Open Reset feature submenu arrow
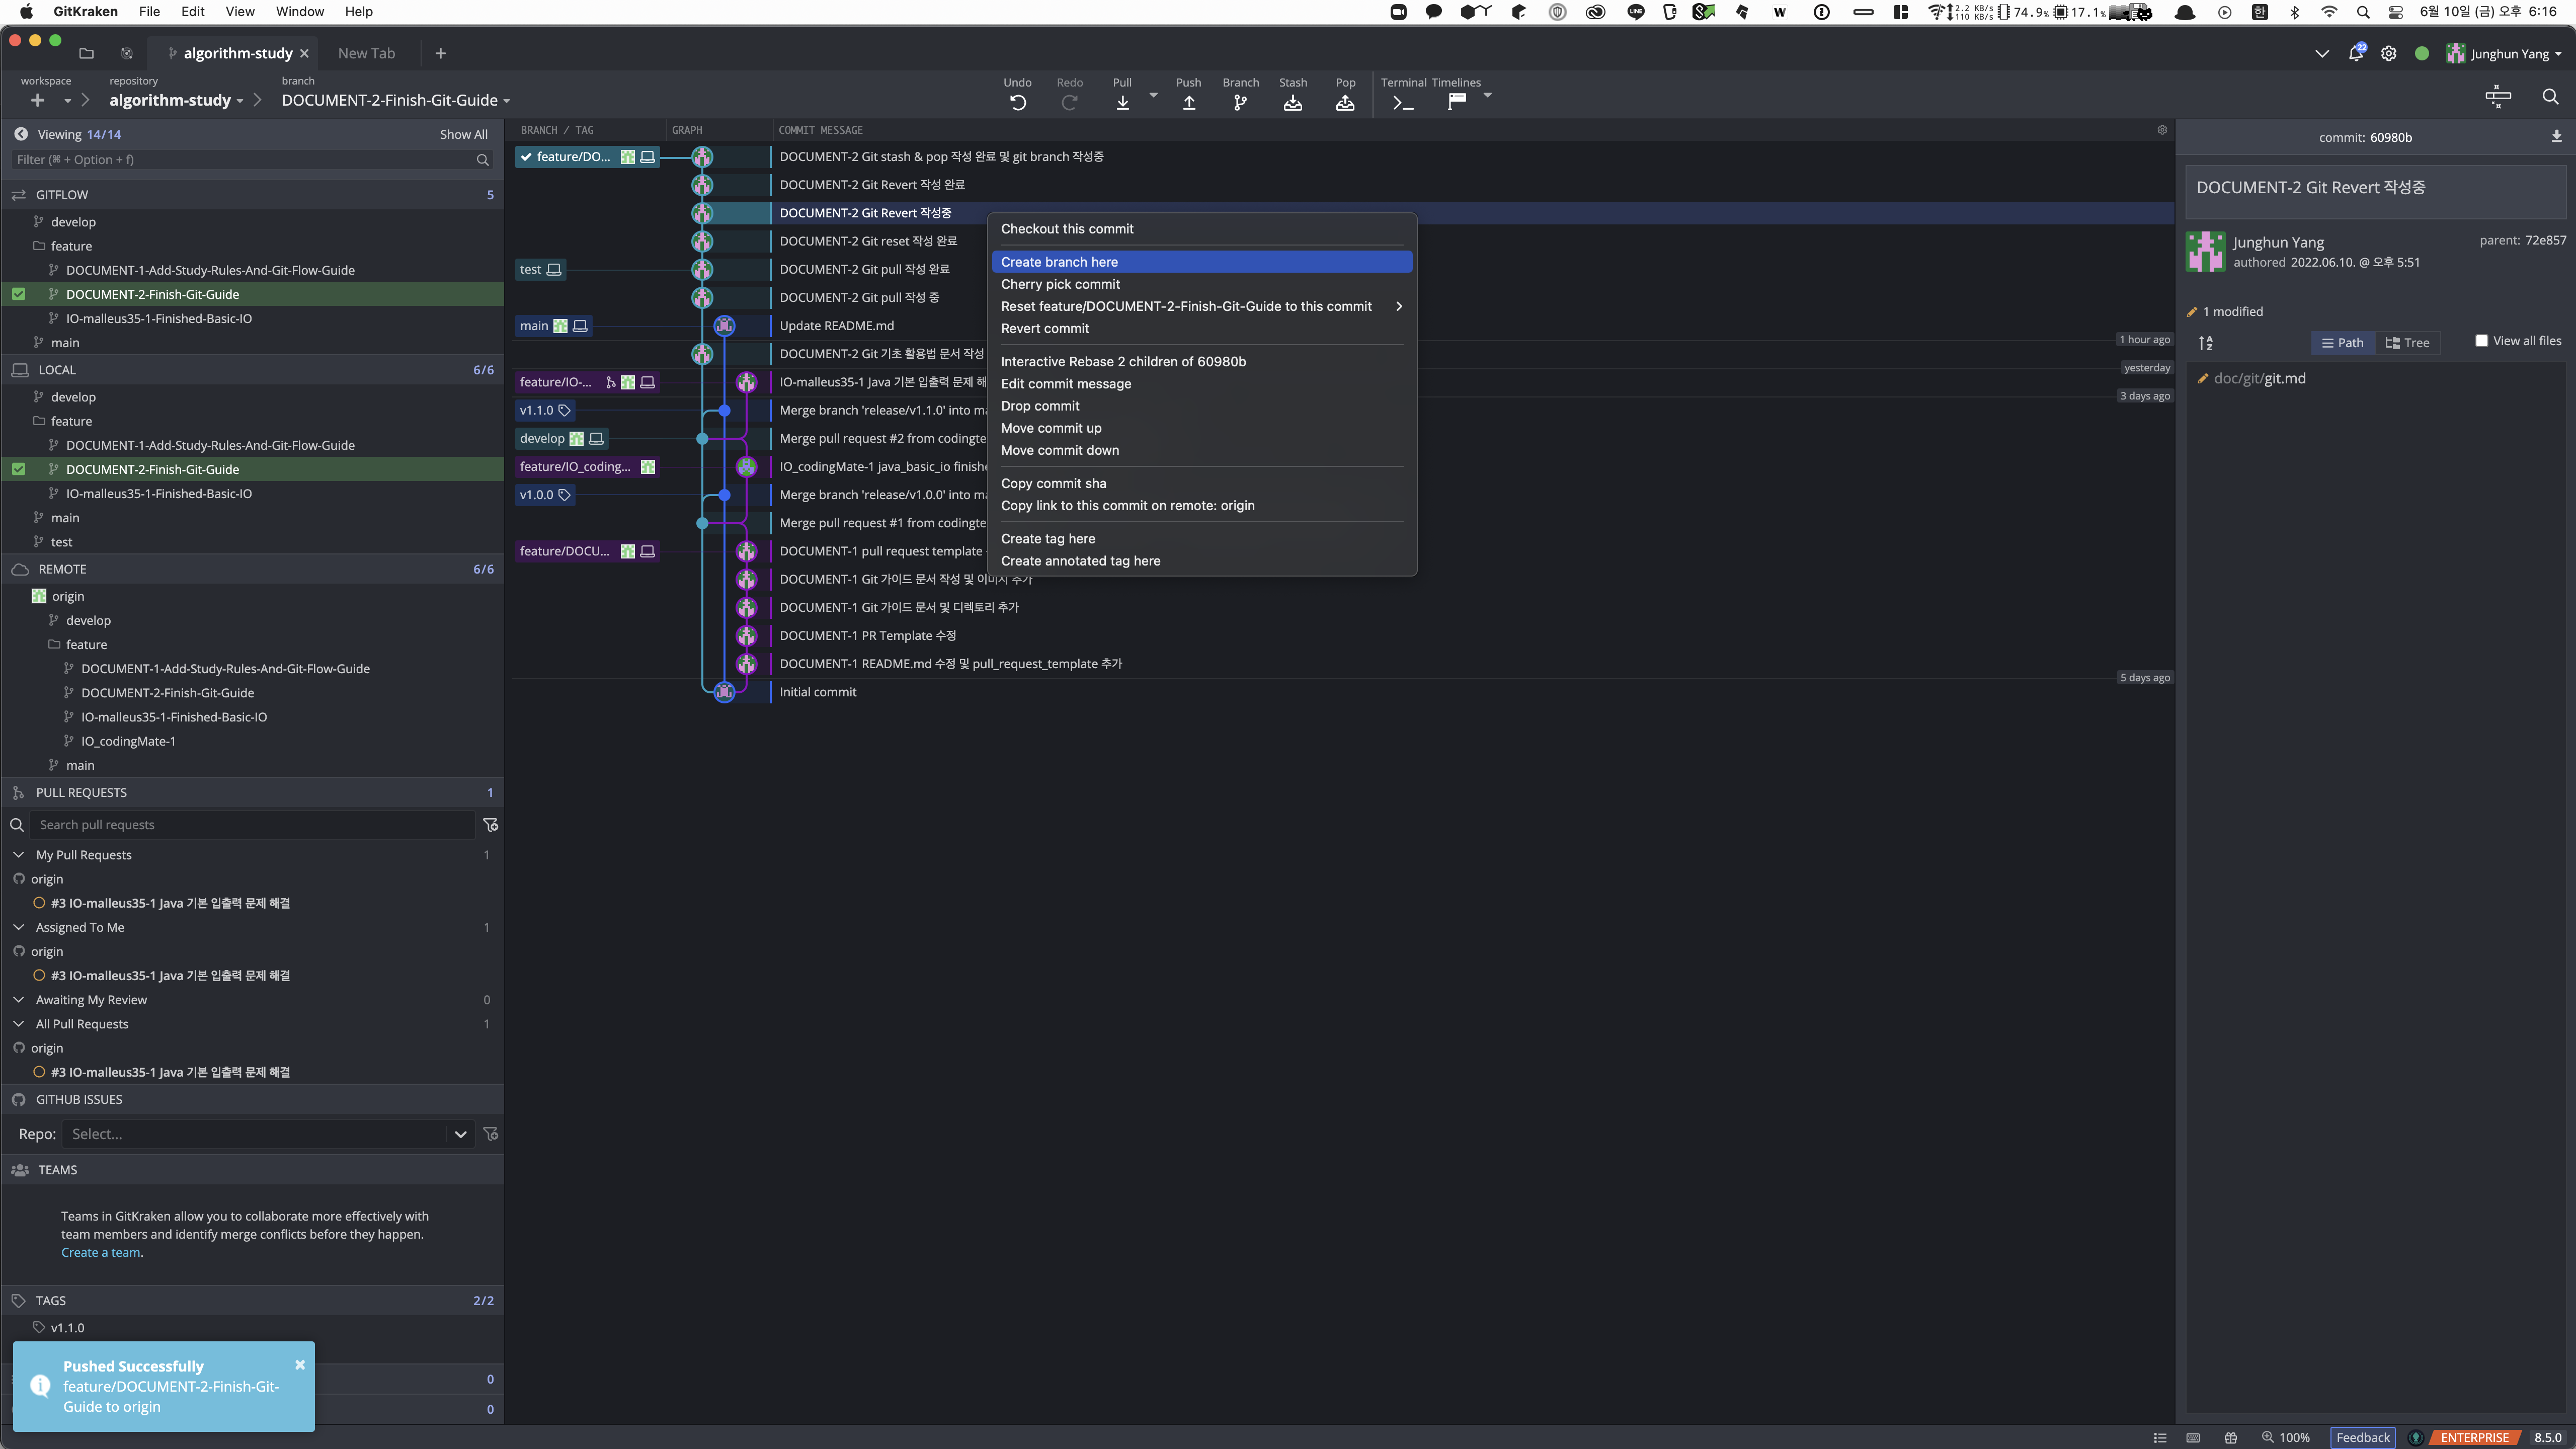 pyautogui.click(x=1399, y=306)
